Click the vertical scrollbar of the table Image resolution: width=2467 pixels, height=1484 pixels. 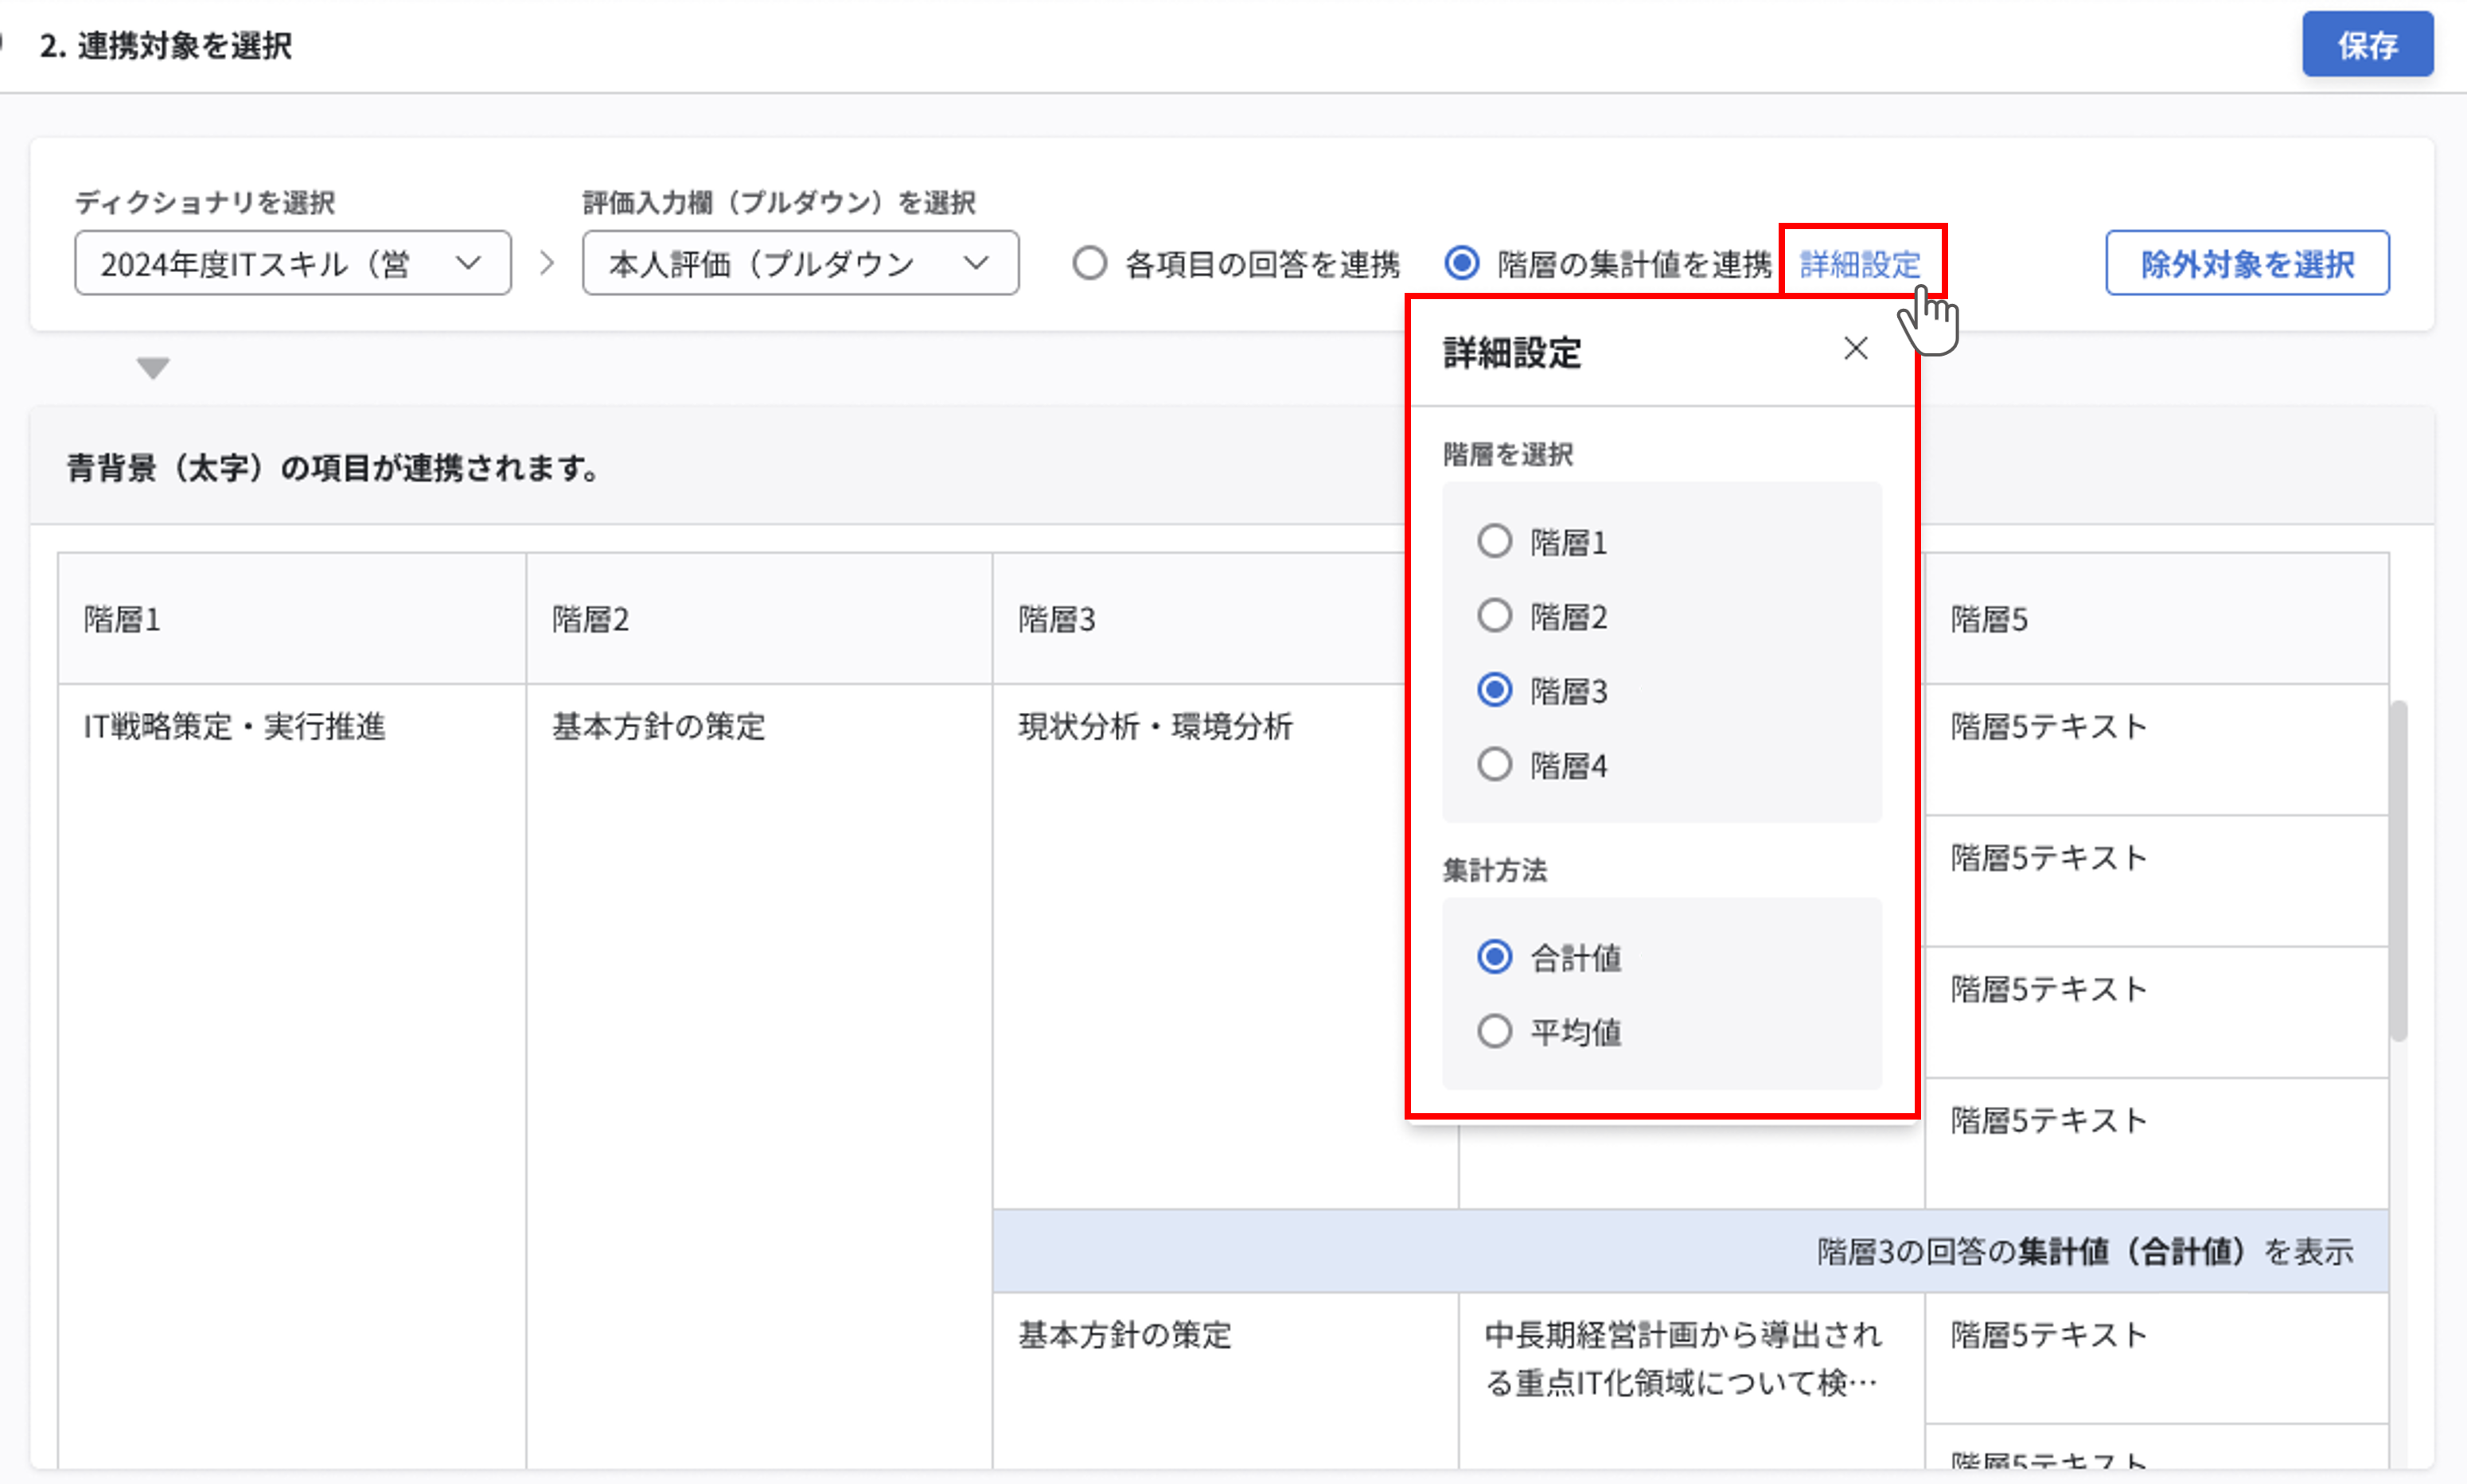(2398, 870)
